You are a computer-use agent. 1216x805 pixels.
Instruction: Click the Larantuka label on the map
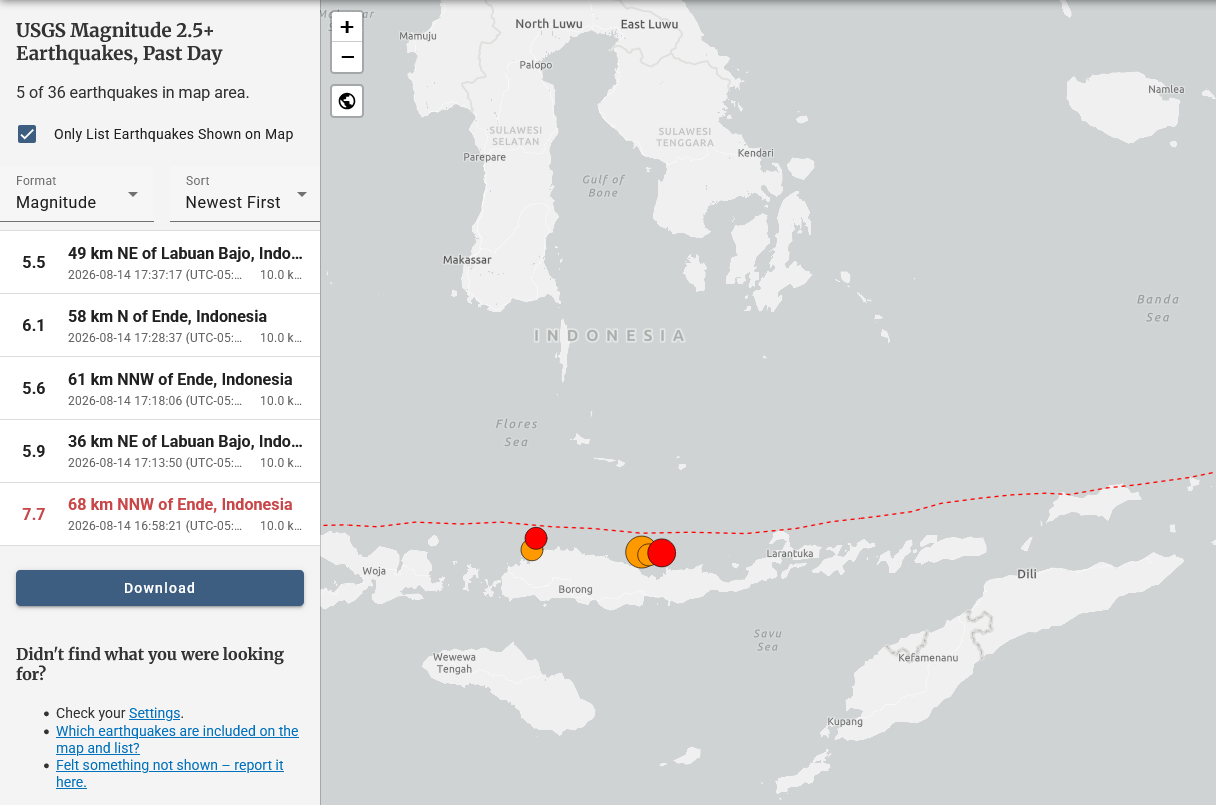click(x=790, y=553)
